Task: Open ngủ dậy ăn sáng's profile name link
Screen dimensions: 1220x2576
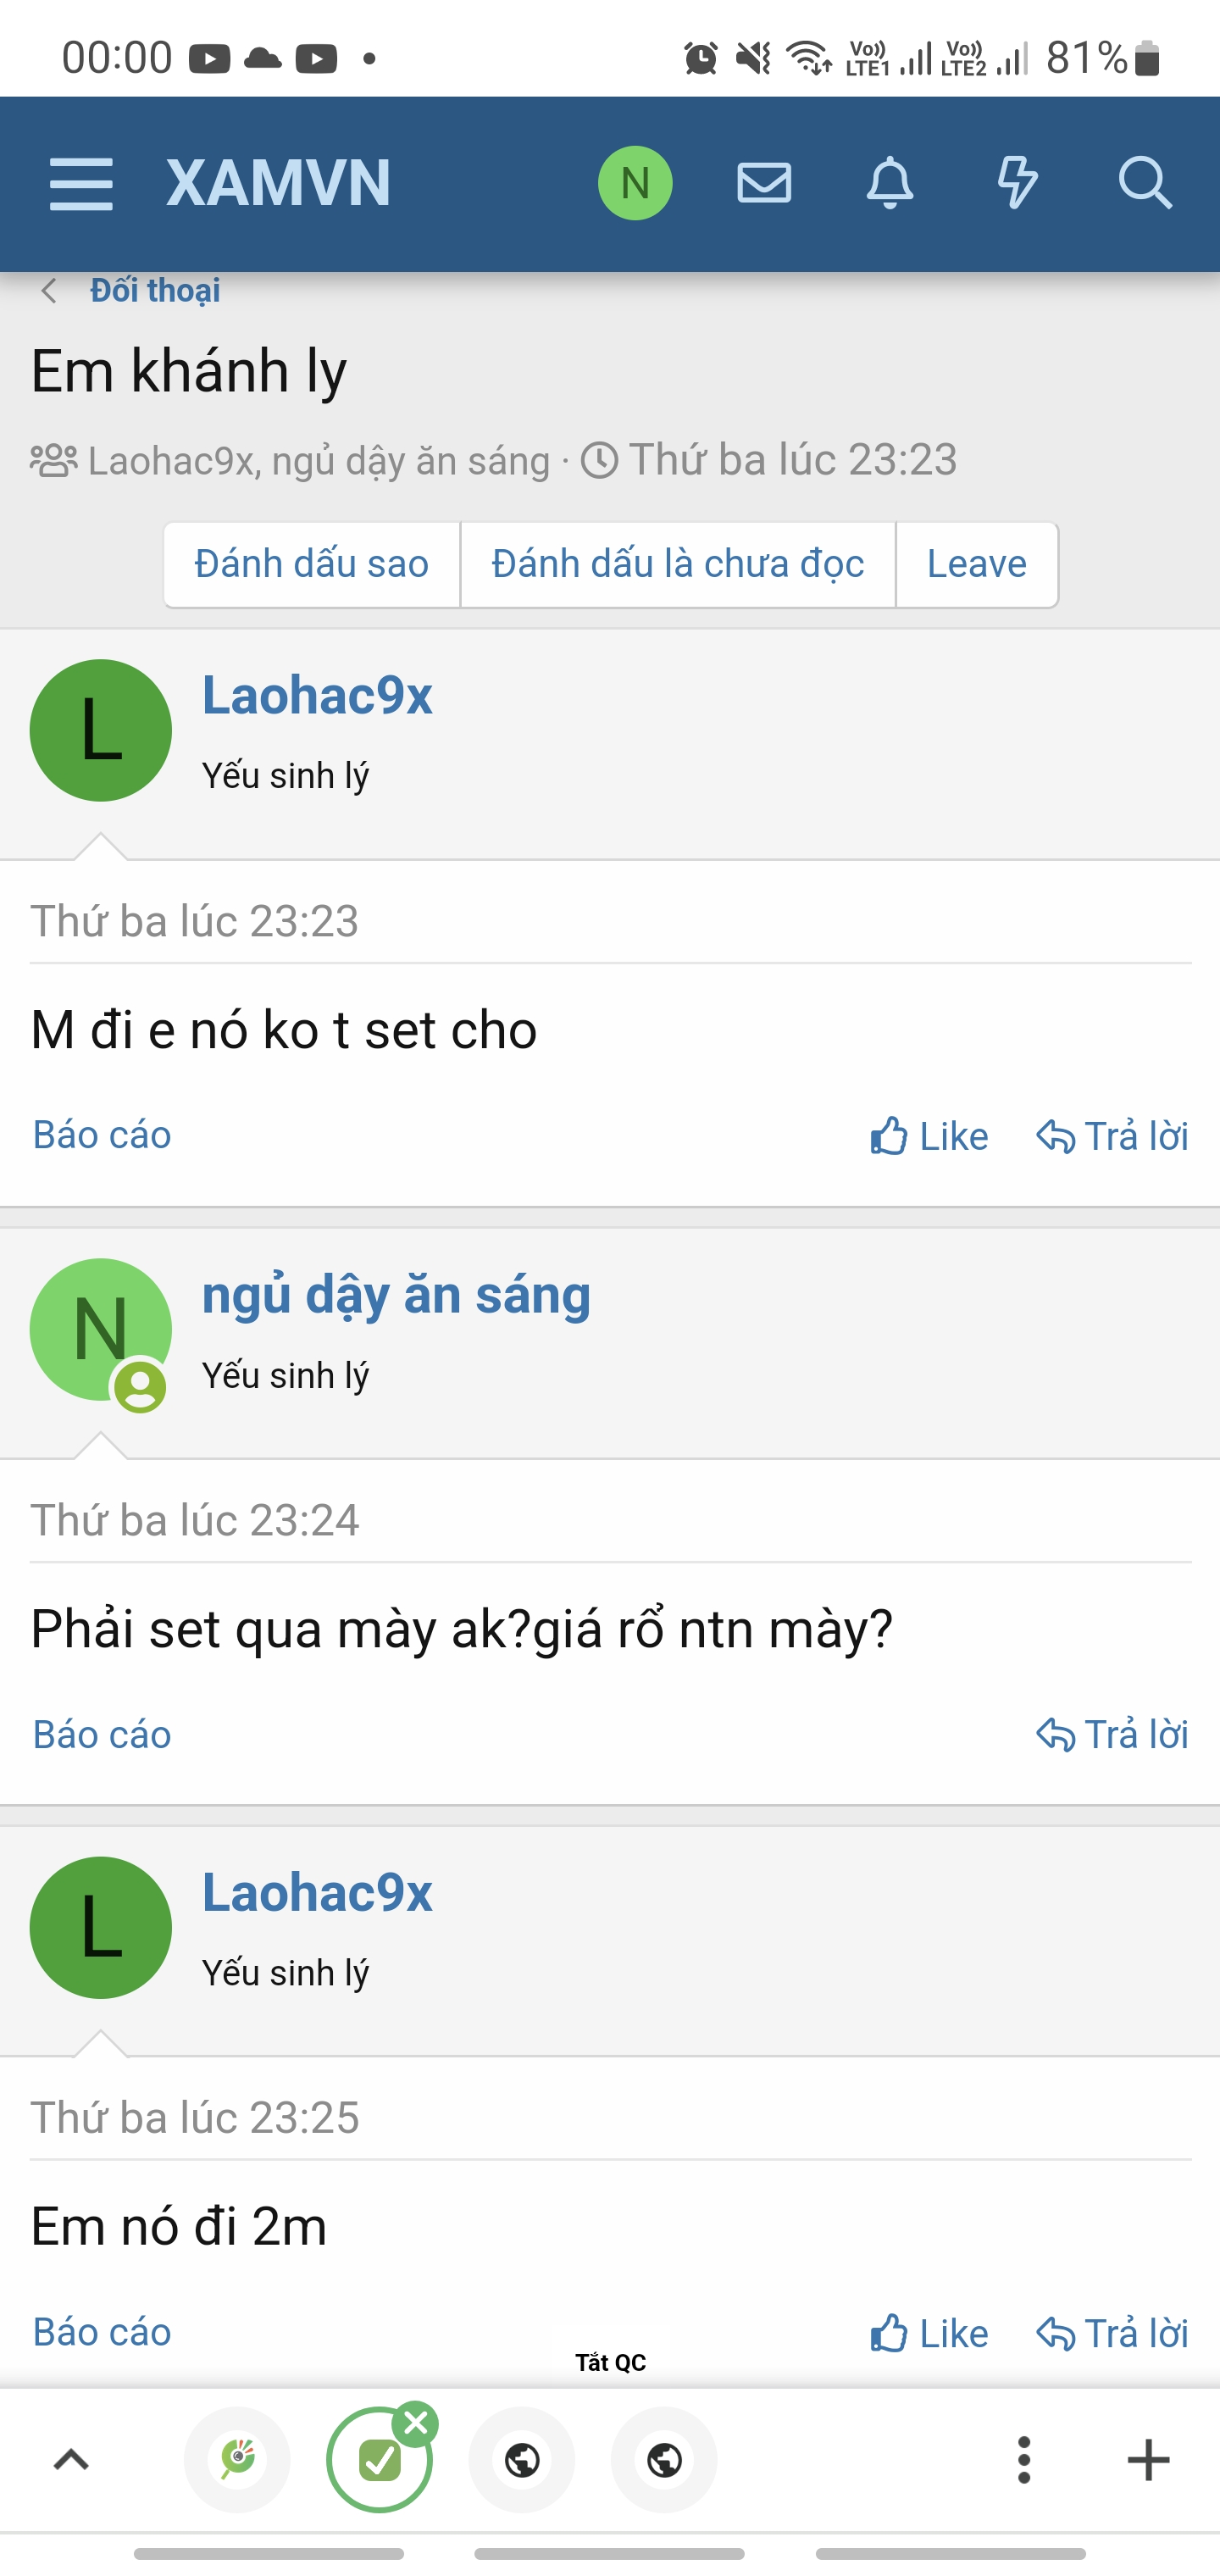Action: (x=396, y=1295)
